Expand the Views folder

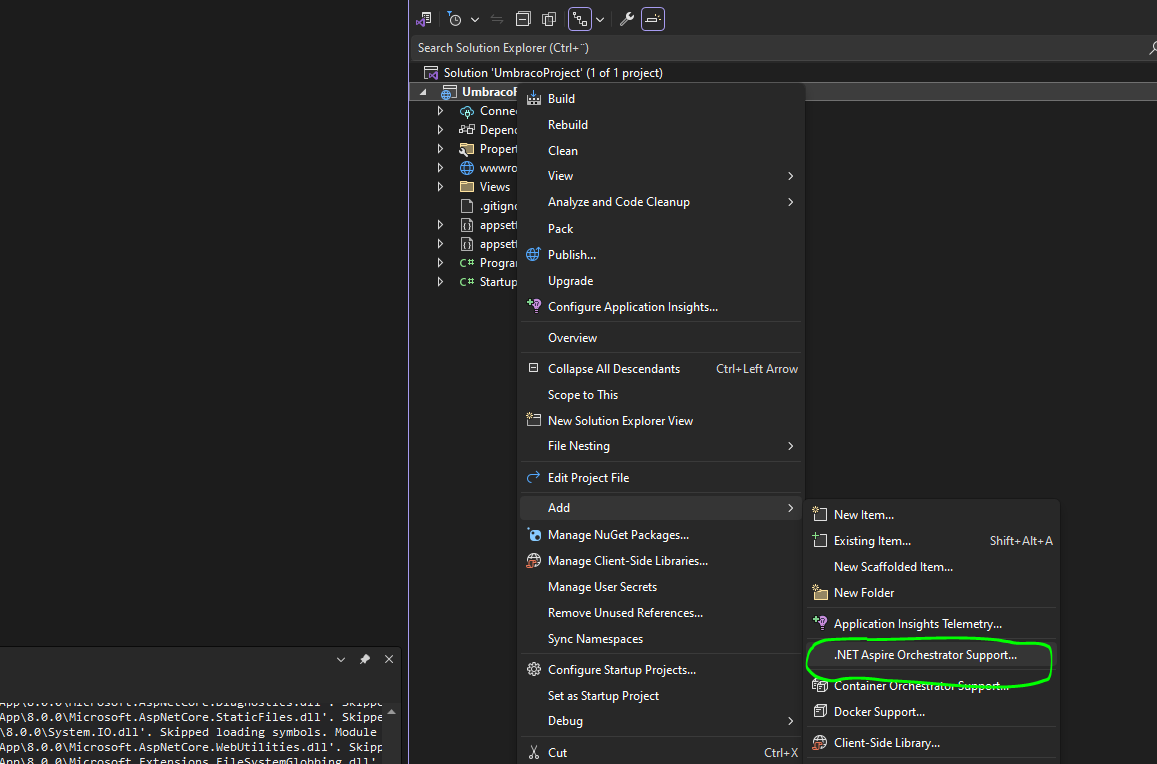[x=441, y=187]
